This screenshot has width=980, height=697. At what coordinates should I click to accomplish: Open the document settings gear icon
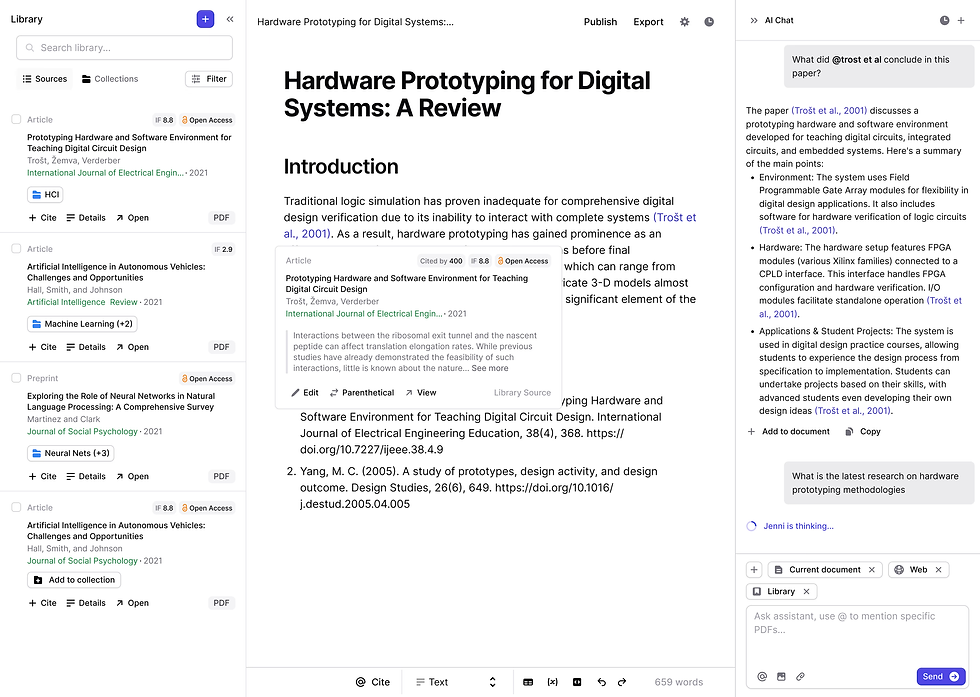684,21
